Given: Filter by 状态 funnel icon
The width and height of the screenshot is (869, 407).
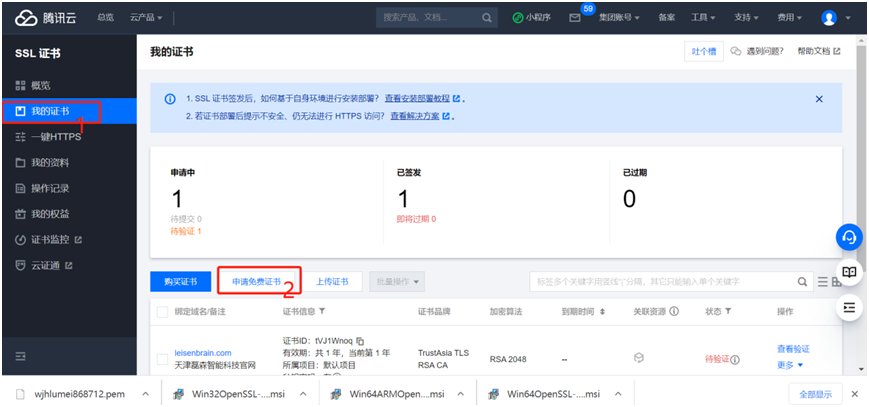Looking at the screenshot, I should pos(728,312).
